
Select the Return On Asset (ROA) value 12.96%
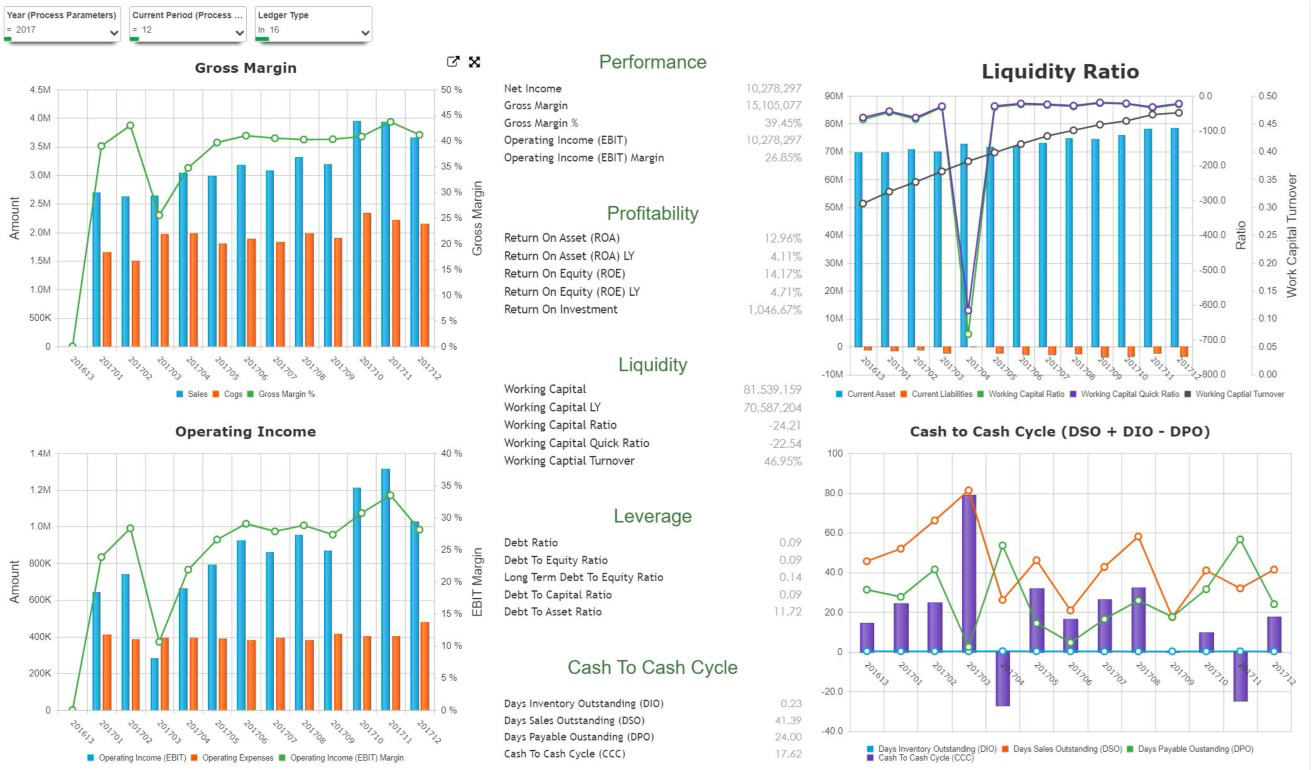coord(782,238)
